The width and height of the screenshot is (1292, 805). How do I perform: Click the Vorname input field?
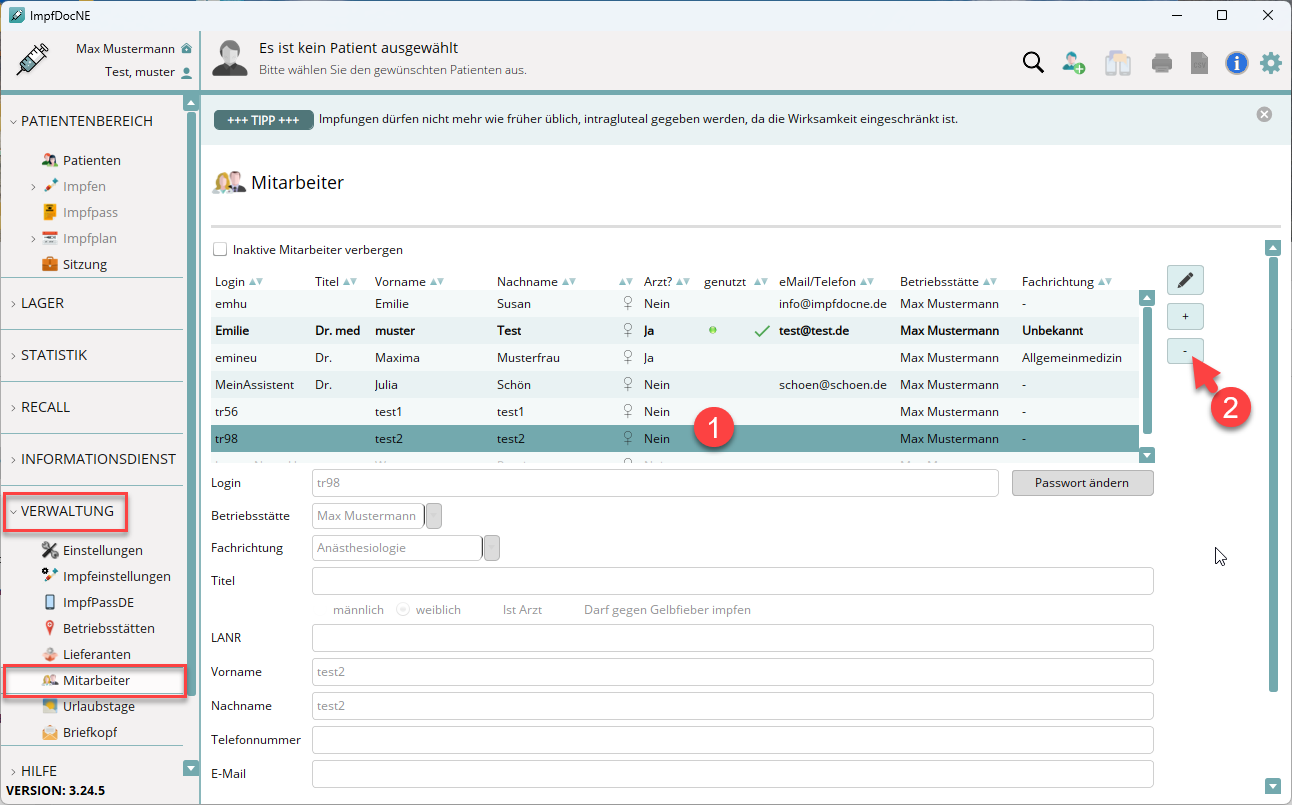point(733,672)
